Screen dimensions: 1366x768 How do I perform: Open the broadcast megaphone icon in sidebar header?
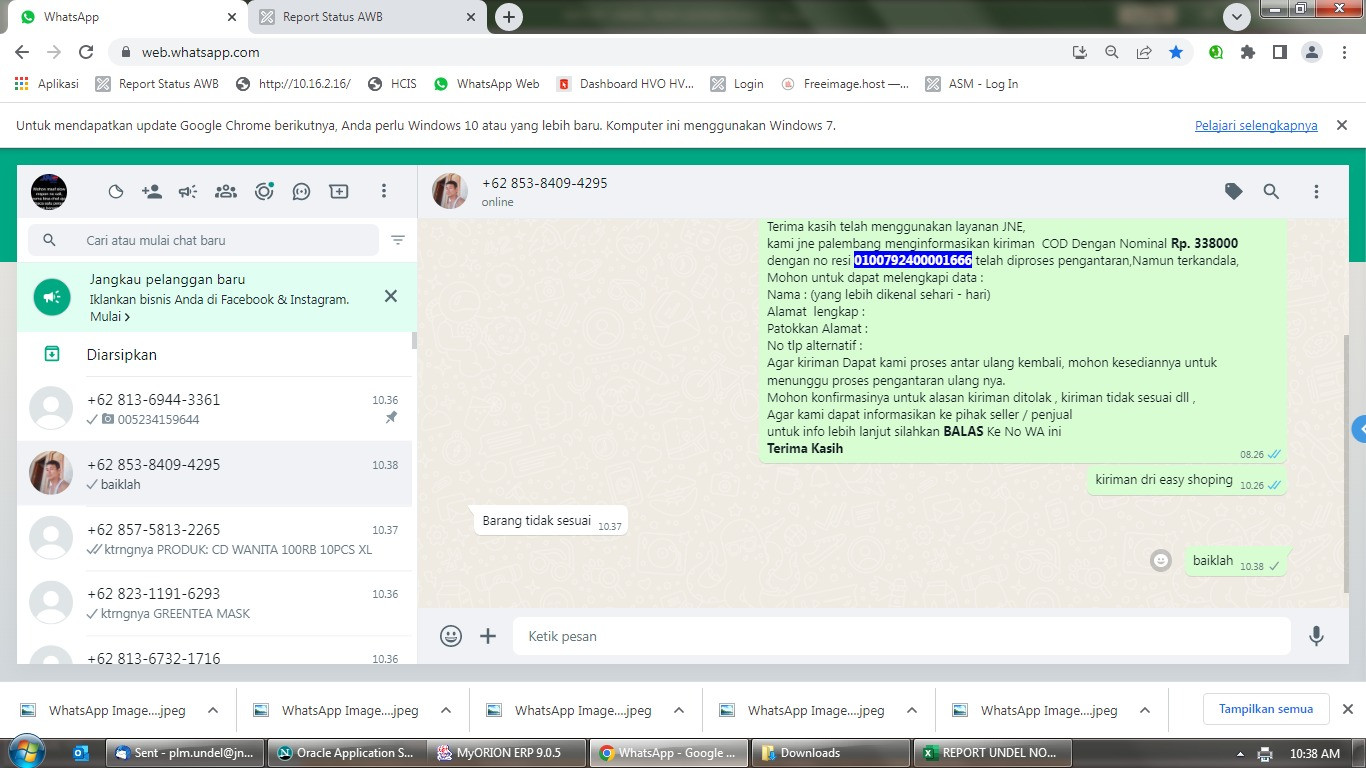click(x=188, y=191)
